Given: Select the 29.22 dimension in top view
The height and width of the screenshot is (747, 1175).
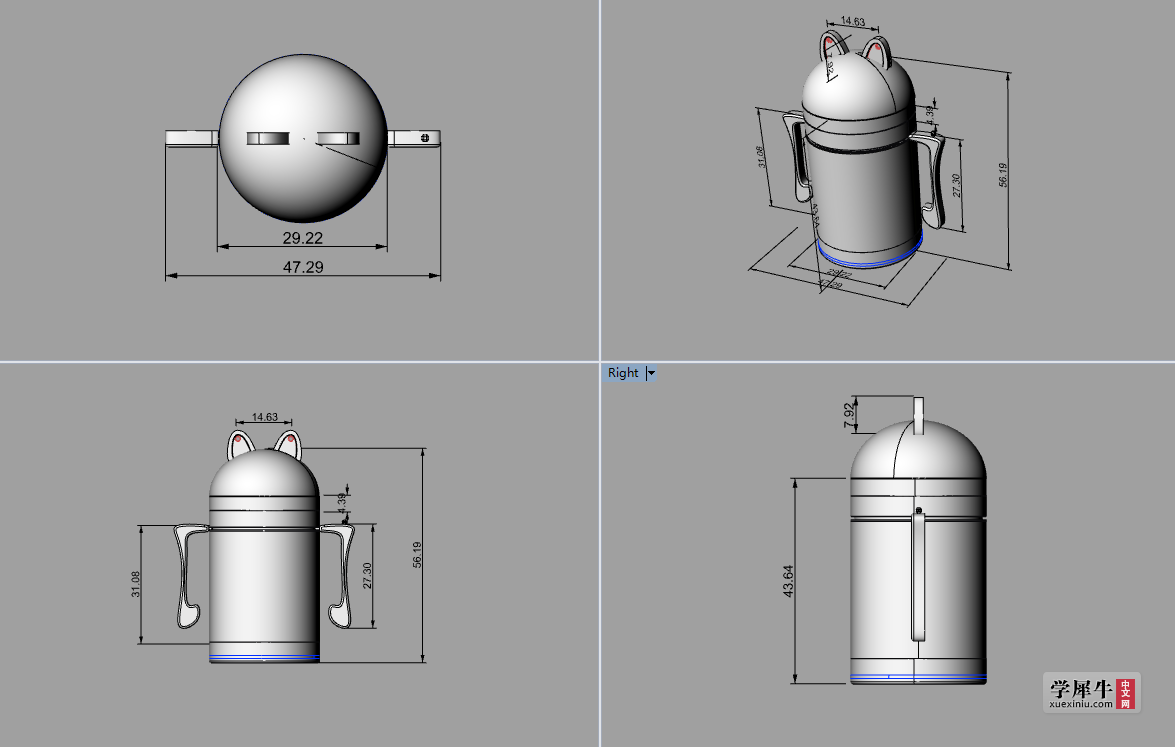Looking at the screenshot, I should (303, 238).
